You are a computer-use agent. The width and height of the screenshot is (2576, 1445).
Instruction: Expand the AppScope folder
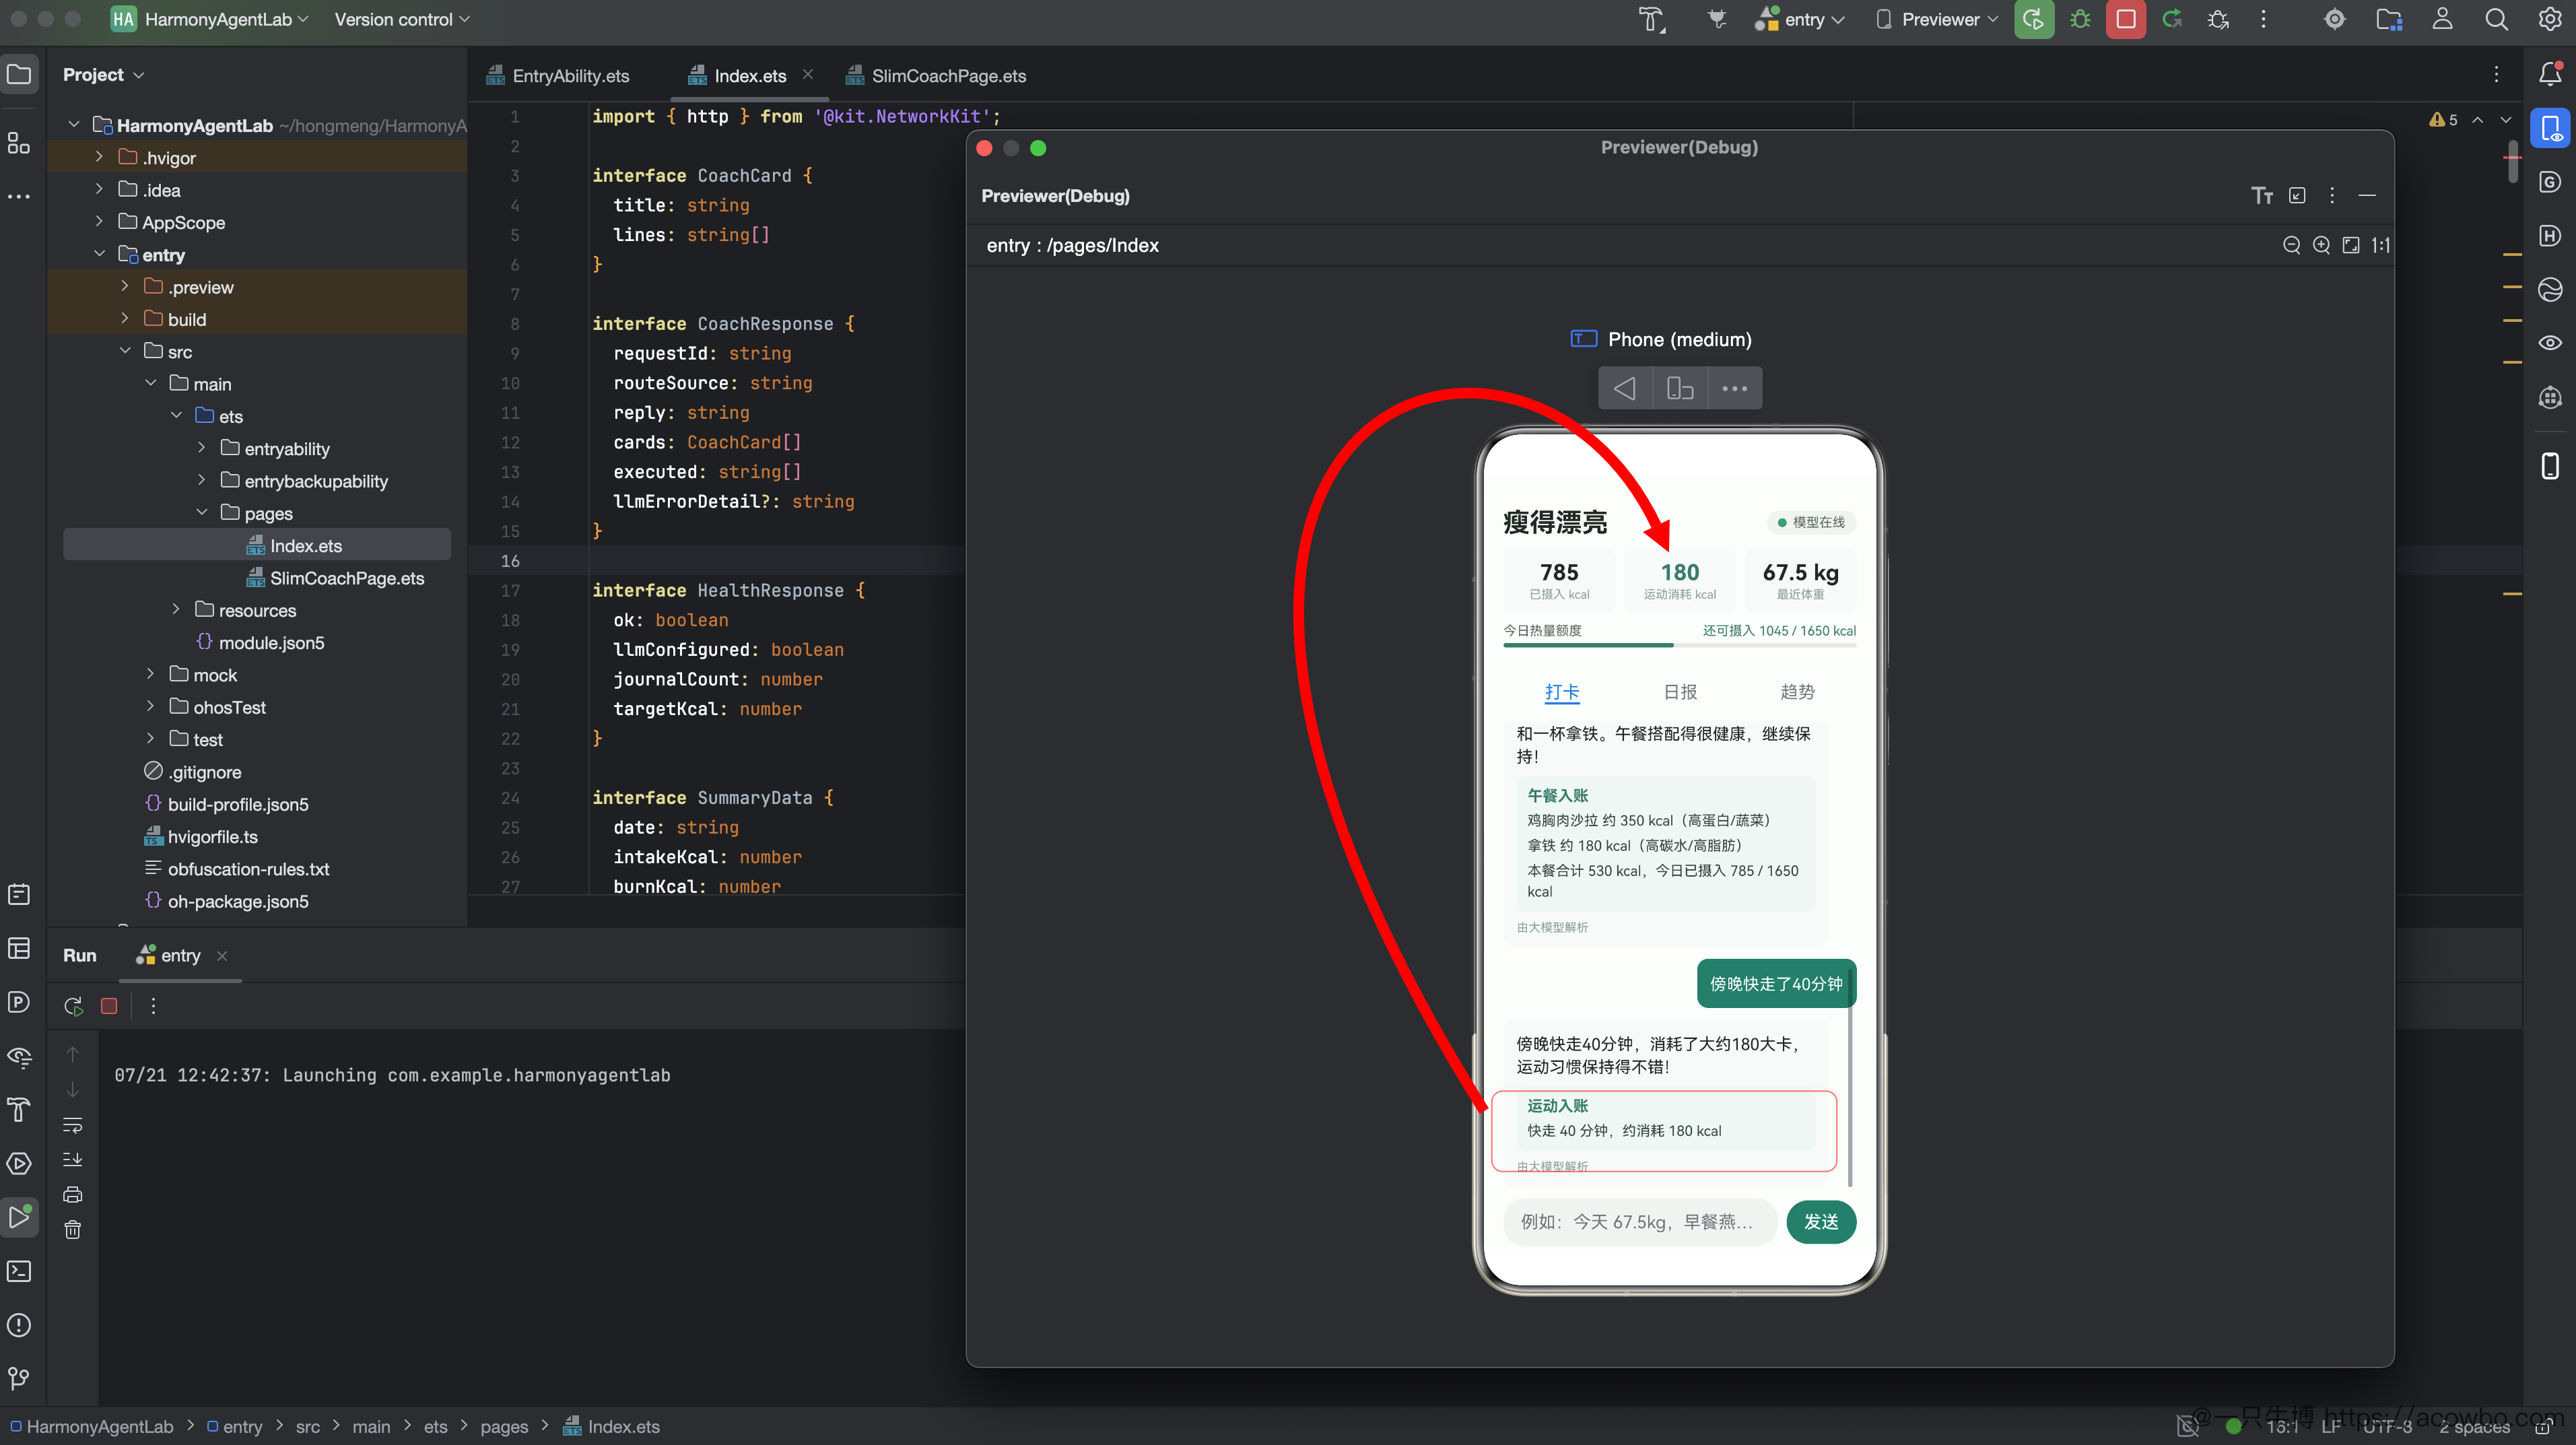99,222
